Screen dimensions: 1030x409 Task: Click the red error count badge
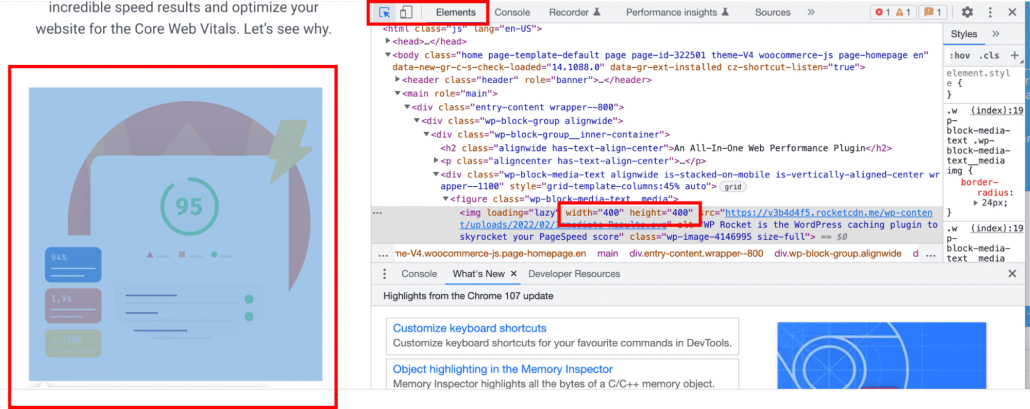coord(883,12)
